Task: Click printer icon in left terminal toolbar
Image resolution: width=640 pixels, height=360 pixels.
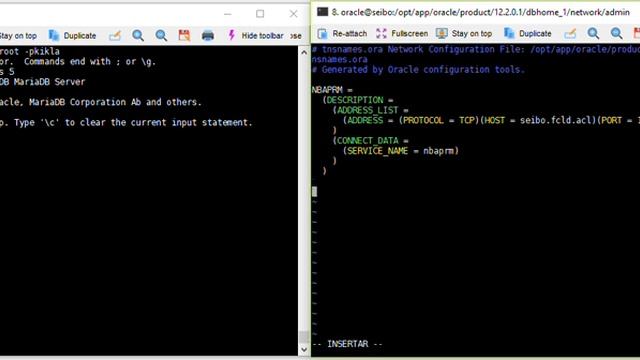Action: pos(208,36)
